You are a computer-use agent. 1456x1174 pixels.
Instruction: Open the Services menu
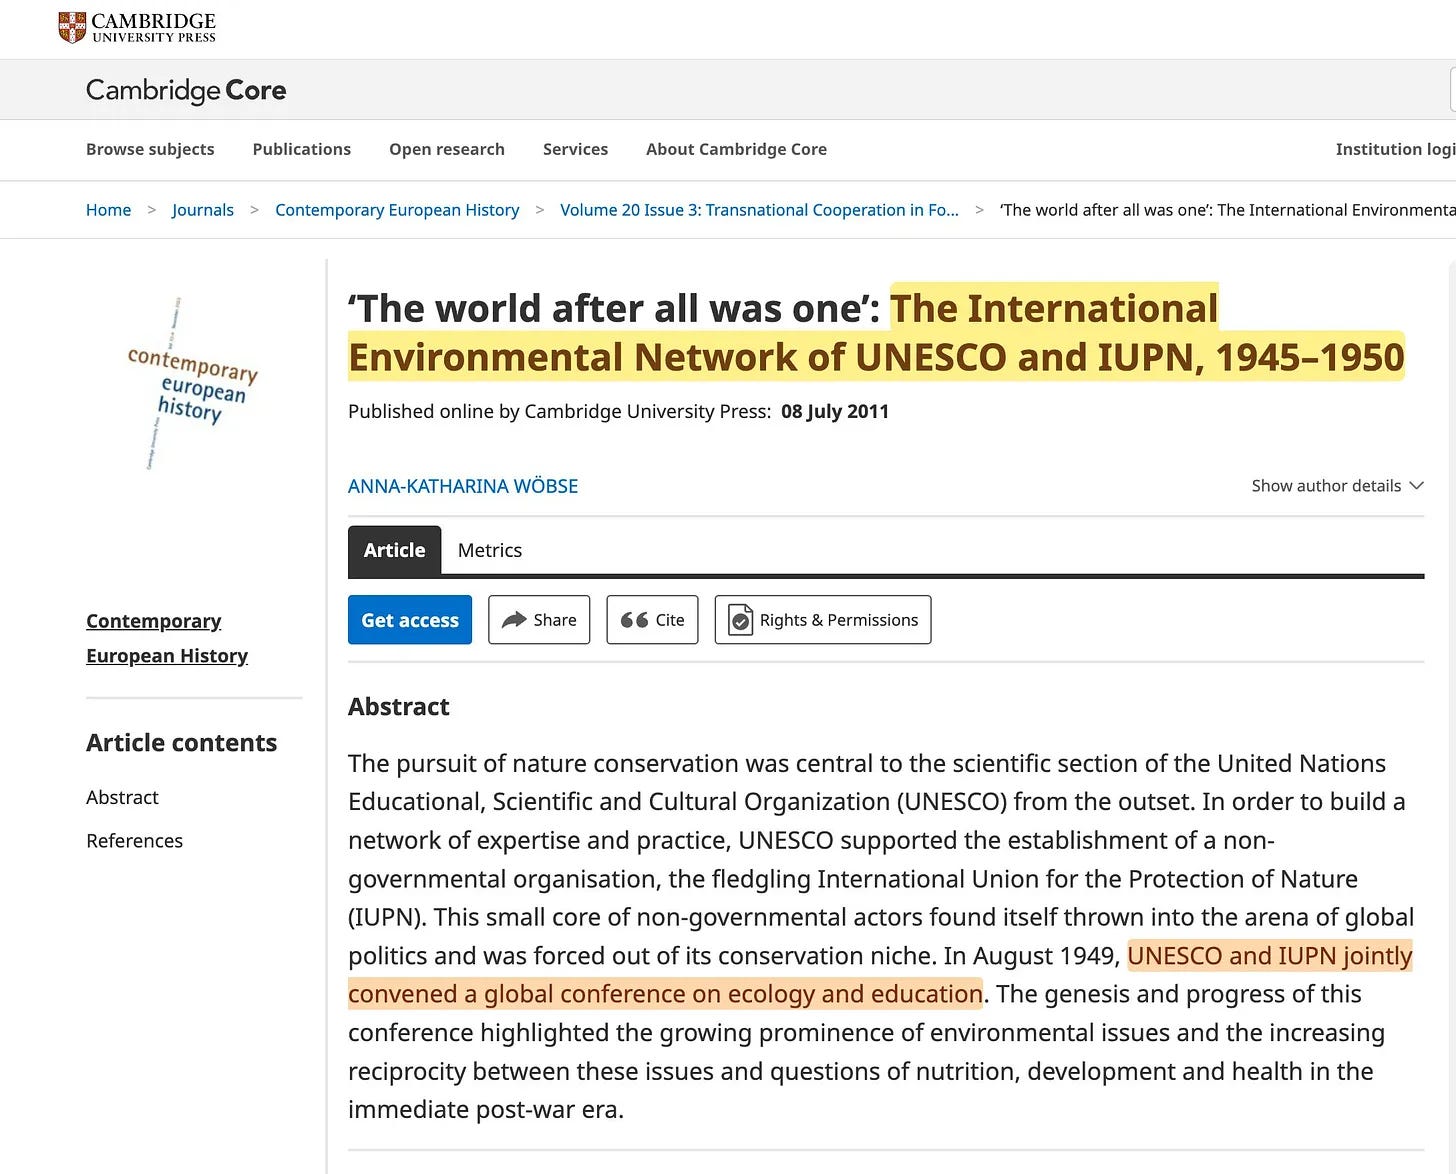pos(575,149)
